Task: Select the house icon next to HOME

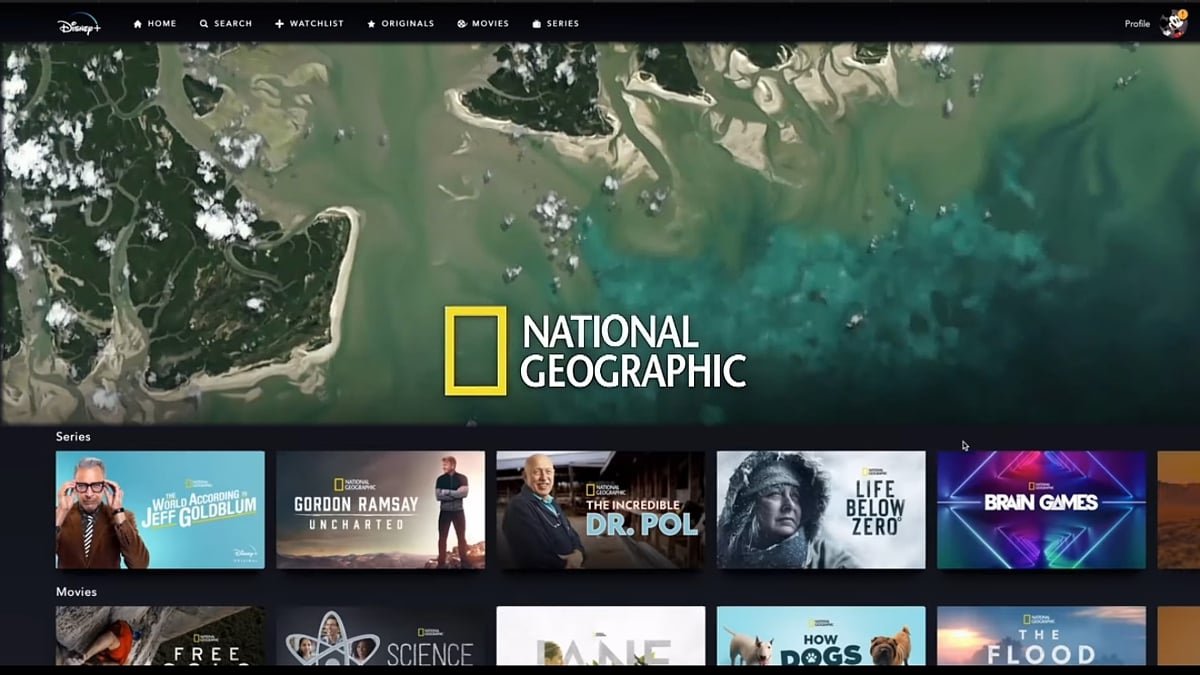Action: [135, 22]
